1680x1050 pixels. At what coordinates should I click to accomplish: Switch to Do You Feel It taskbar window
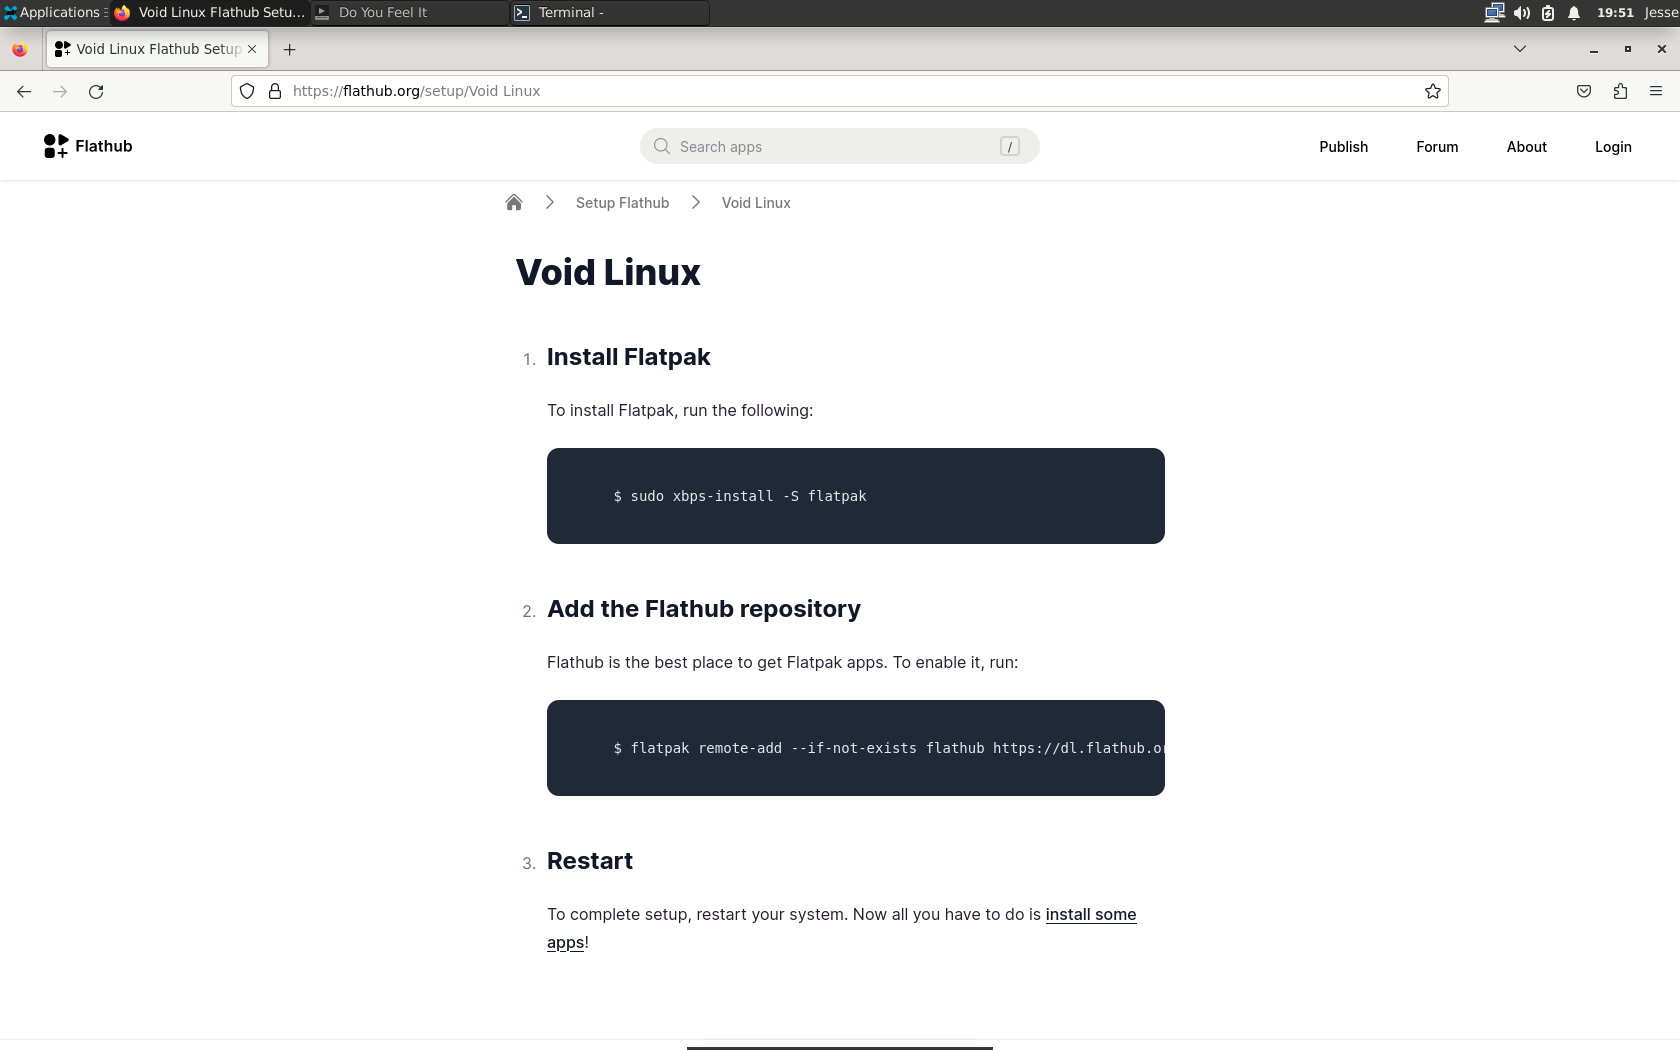410,13
